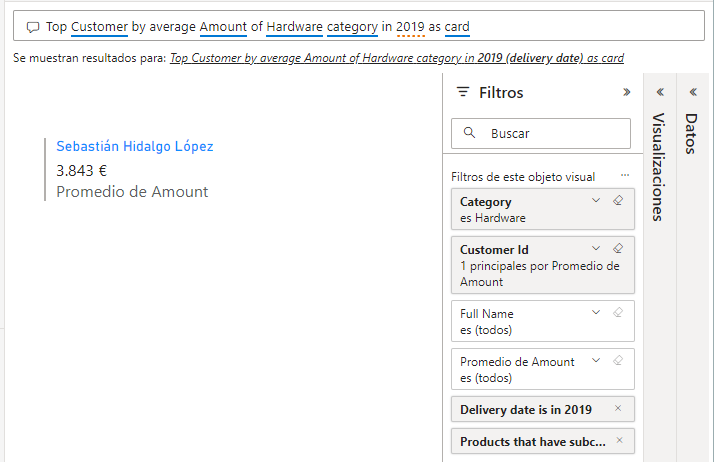The image size is (714, 462).
Task: Clear the Customer Id filter with eraser
Action: click(x=617, y=249)
